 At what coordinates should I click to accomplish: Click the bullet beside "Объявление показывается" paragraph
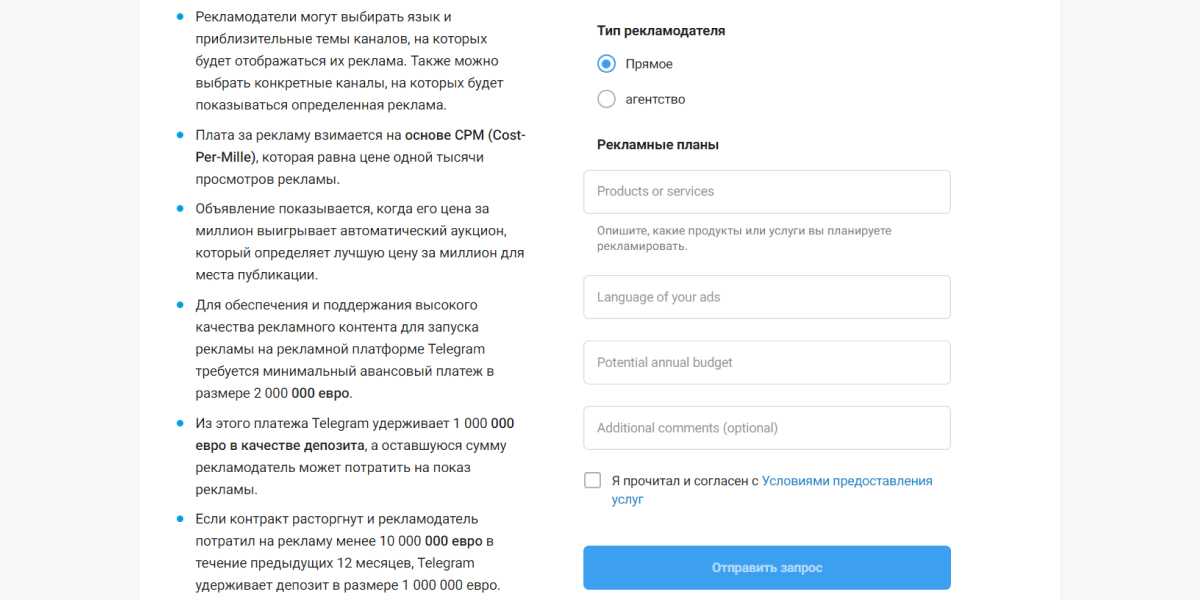pos(180,208)
